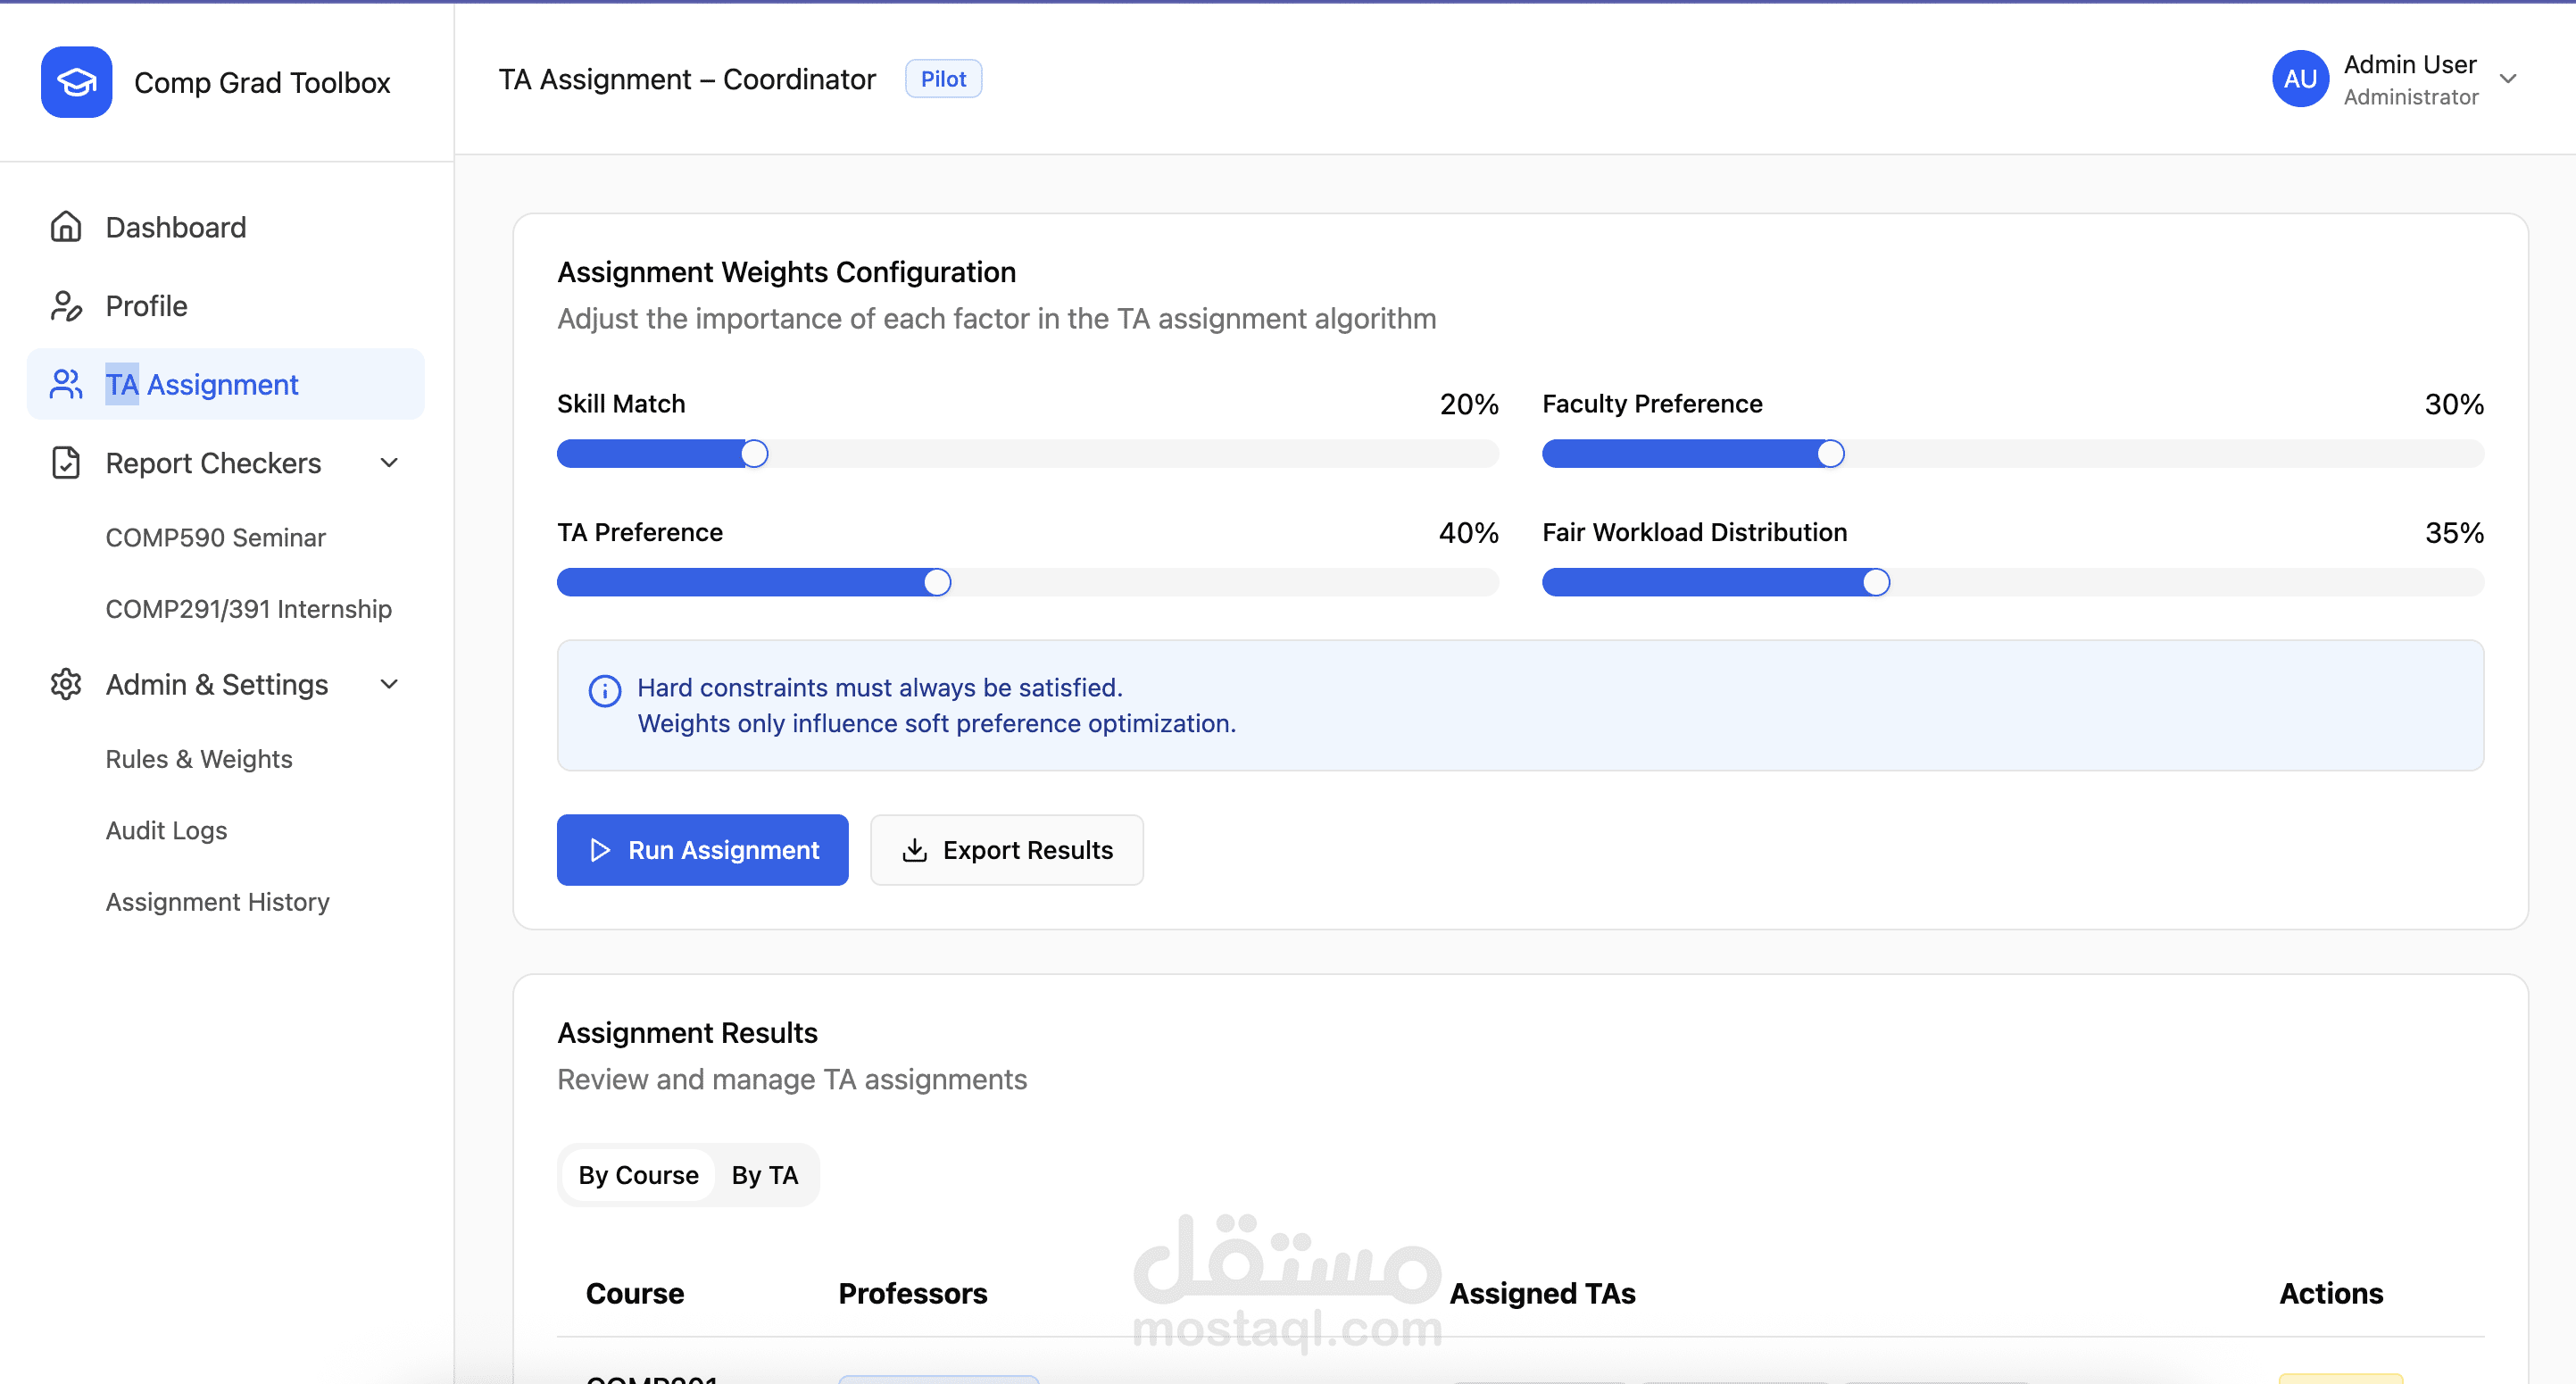2576x1384 pixels.
Task: Click the Admin & Settings gear icon
Action: coord(66,684)
